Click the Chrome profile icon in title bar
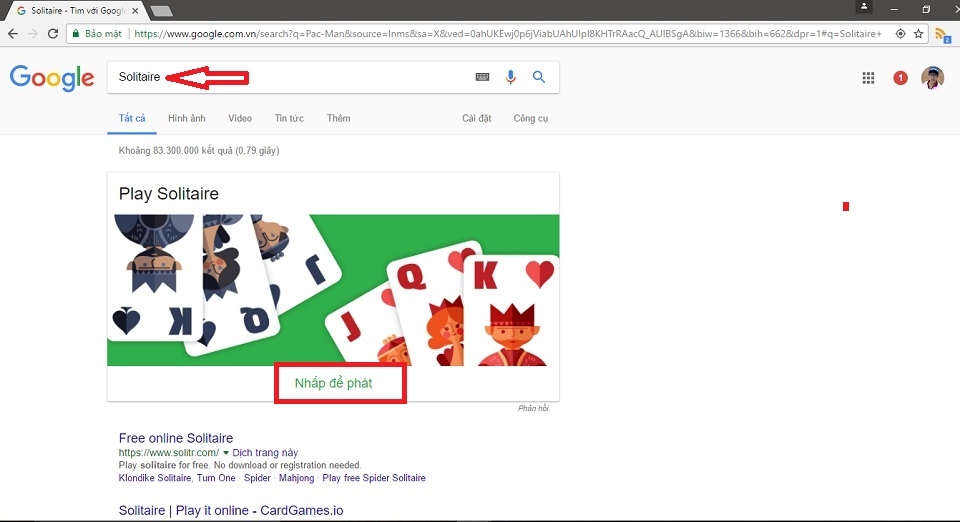Viewport: 960px width, 522px height. (864, 7)
